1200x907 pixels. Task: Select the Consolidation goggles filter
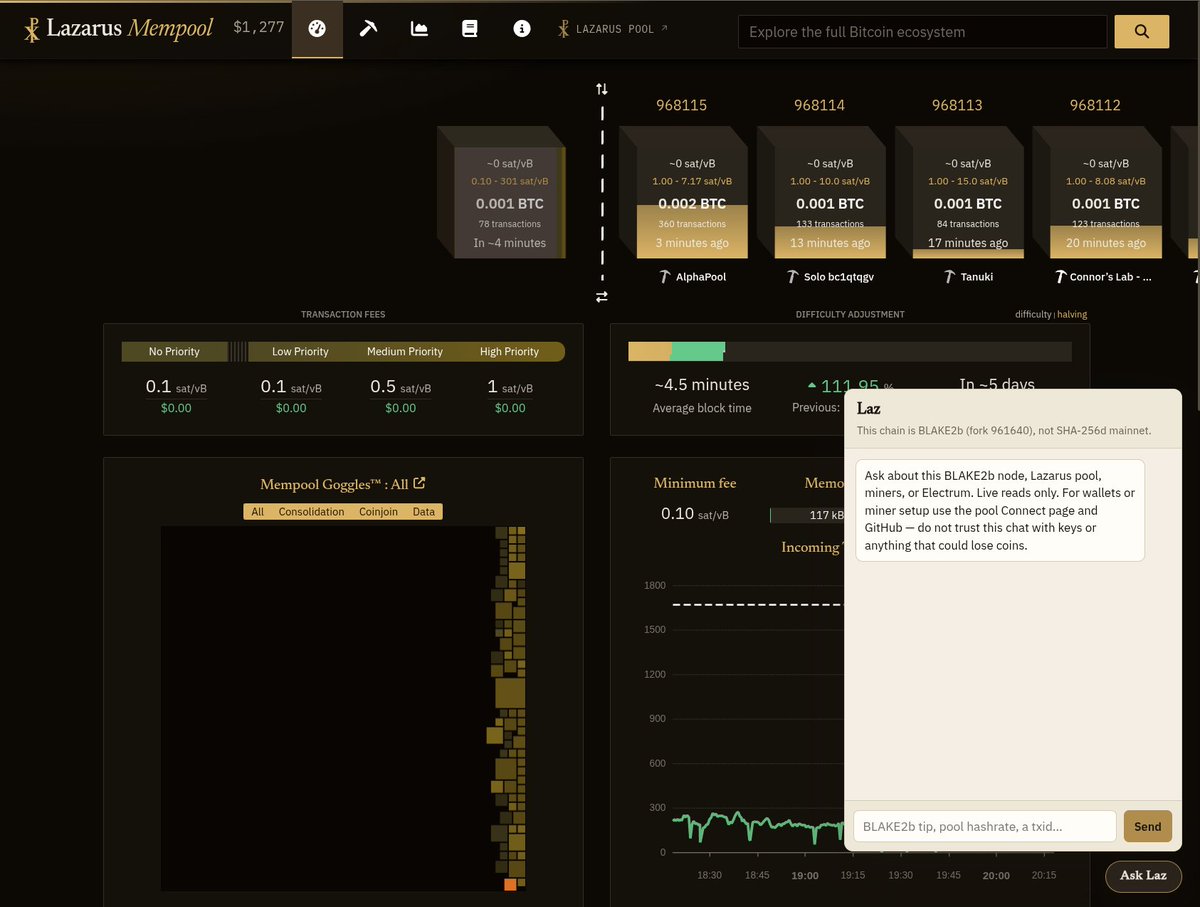tap(311, 511)
